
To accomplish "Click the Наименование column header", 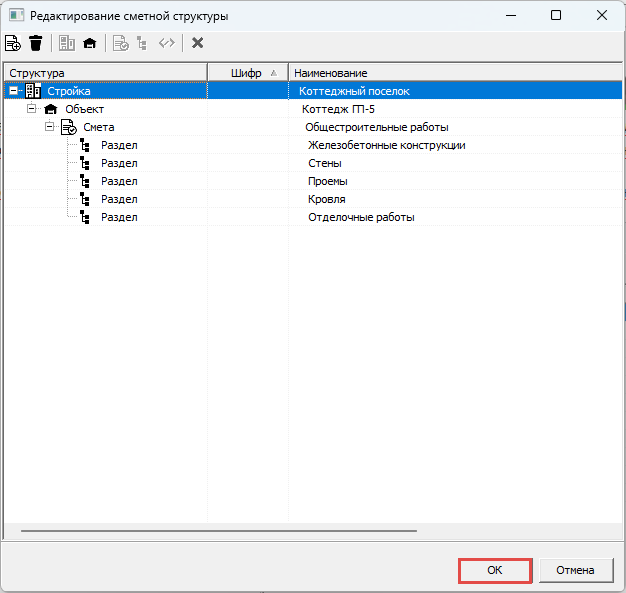I will tap(455, 73).
